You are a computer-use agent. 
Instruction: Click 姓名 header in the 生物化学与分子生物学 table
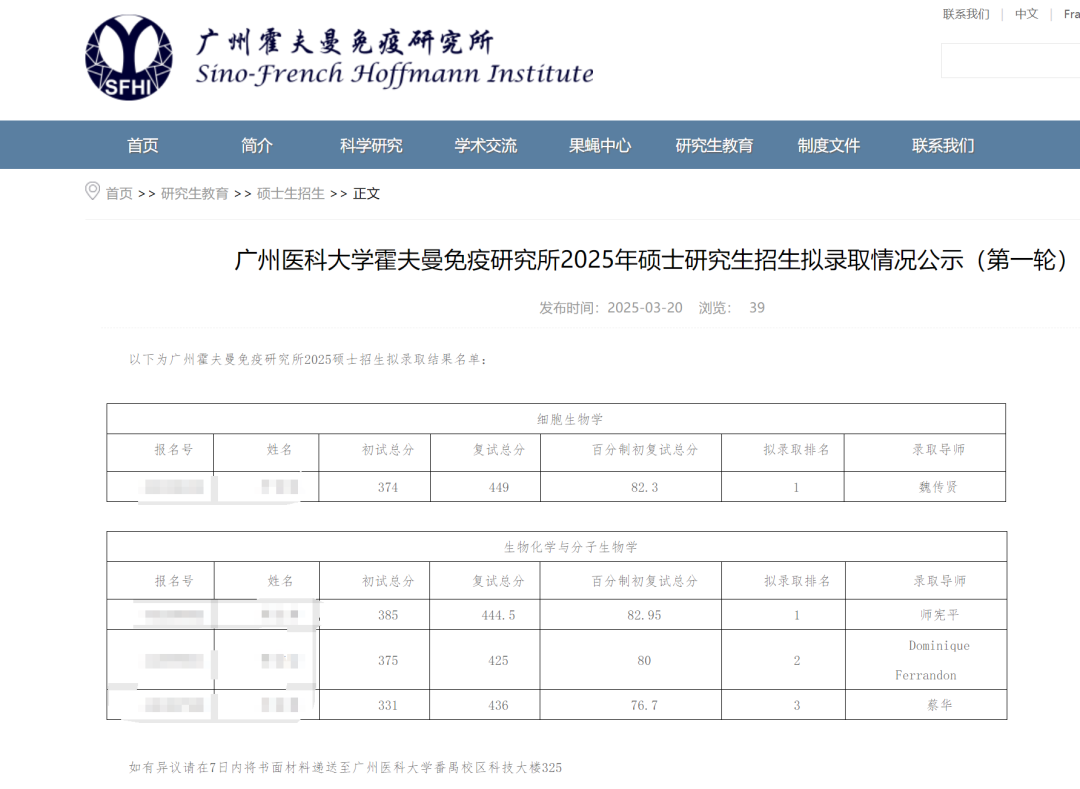coord(280,581)
